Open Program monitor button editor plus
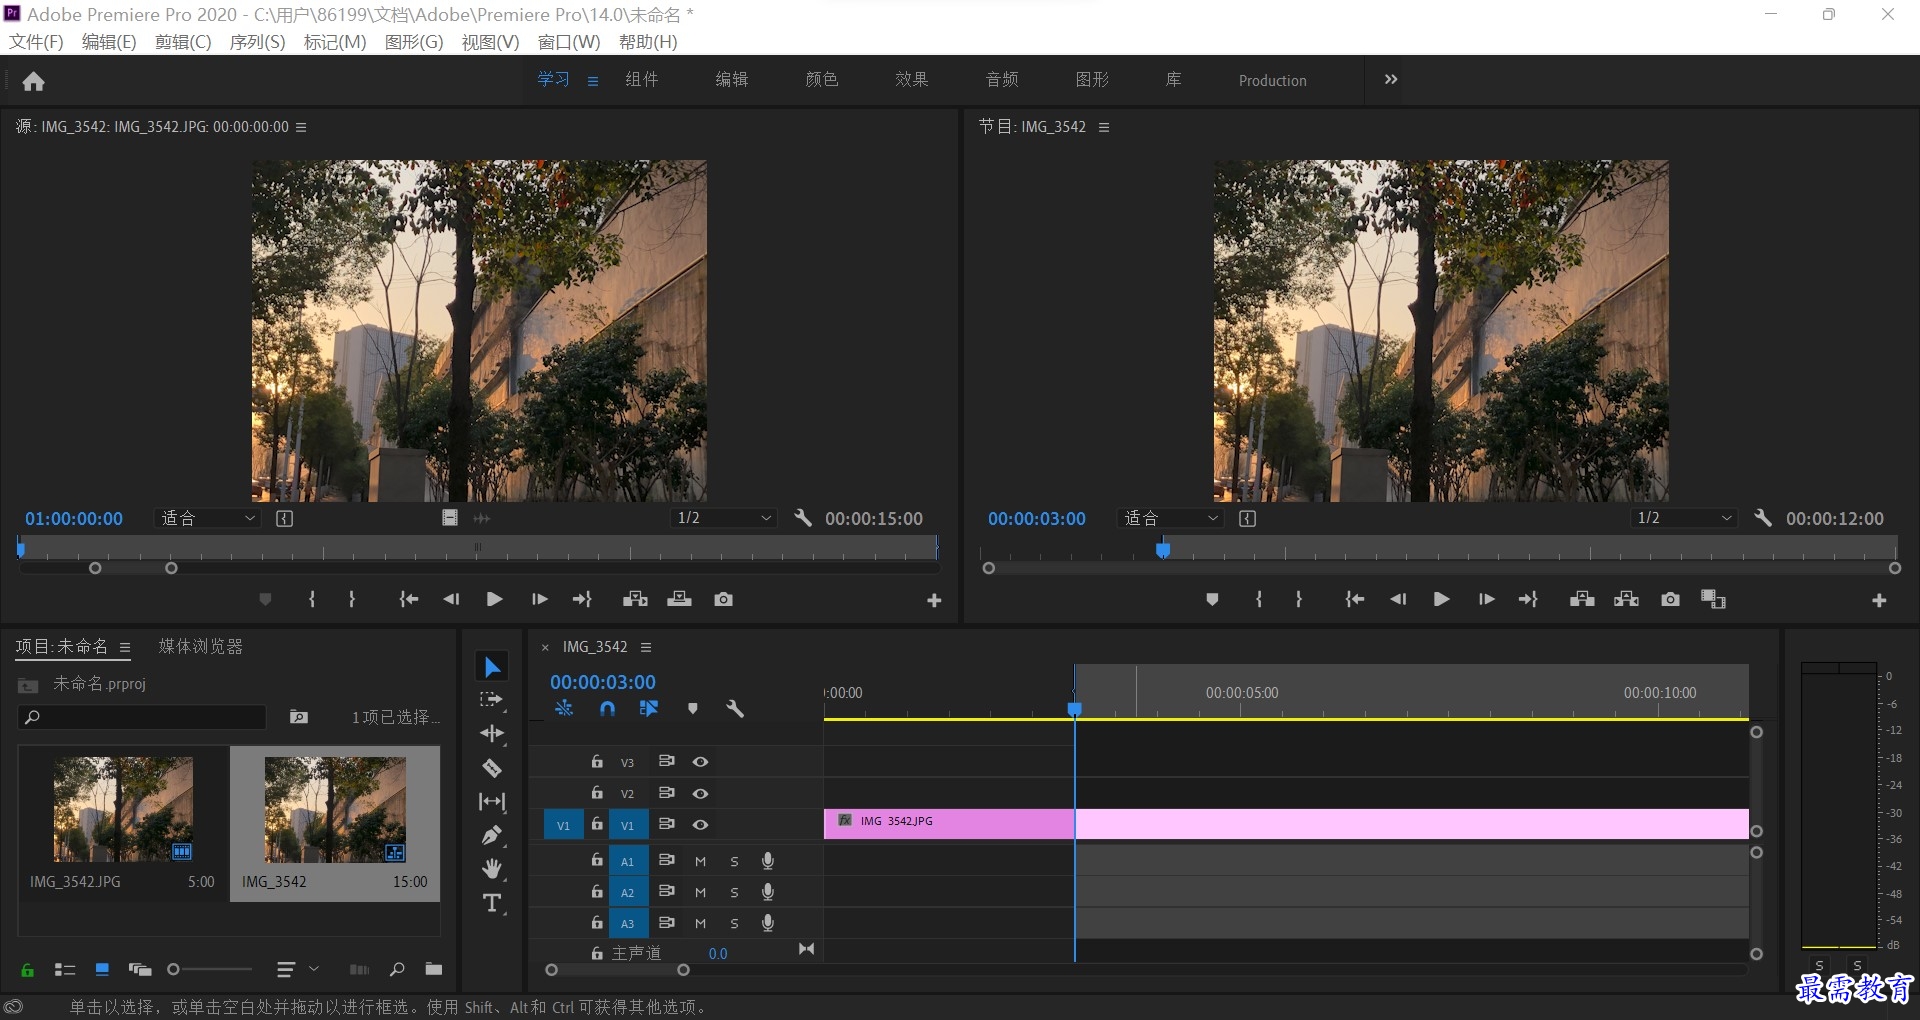Screen dimensions: 1920x1020 click(x=1879, y=600)
